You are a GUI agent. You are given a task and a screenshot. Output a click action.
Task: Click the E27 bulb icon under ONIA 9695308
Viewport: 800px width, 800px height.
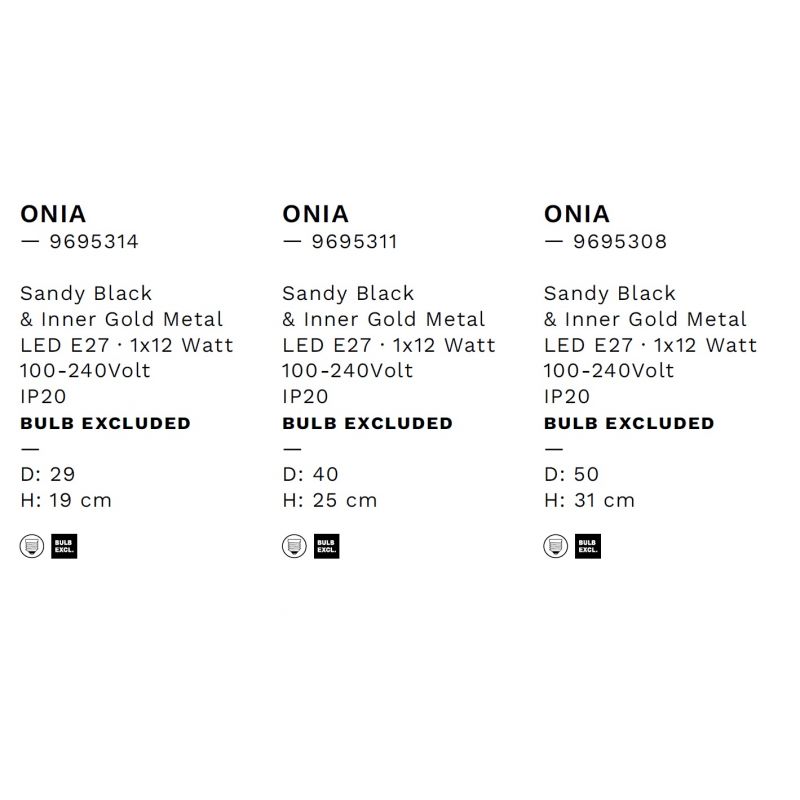coord(556,546)
